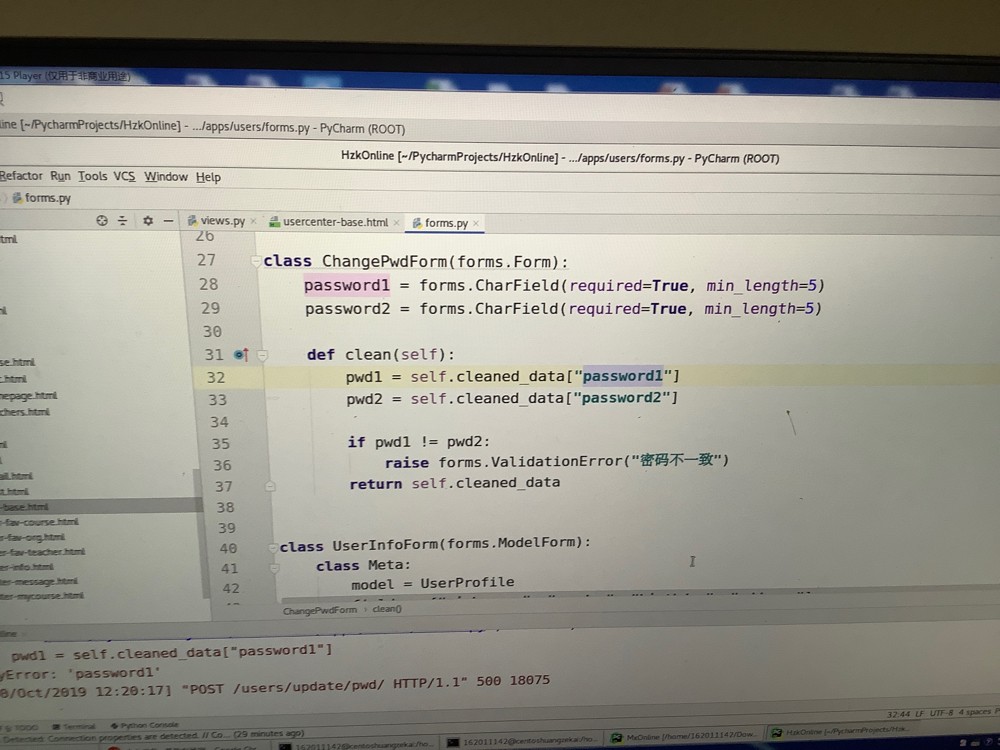Collapse the clean method fold marker on line 31
The height and width of the screenshot is (750, 1000).
click(263, 355)
